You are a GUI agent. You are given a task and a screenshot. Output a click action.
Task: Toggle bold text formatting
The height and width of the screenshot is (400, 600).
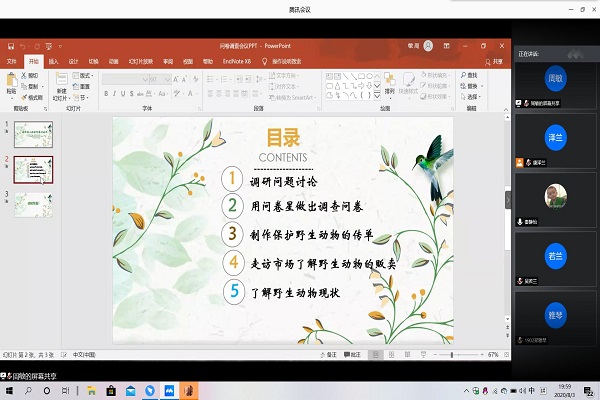point(106,94)
